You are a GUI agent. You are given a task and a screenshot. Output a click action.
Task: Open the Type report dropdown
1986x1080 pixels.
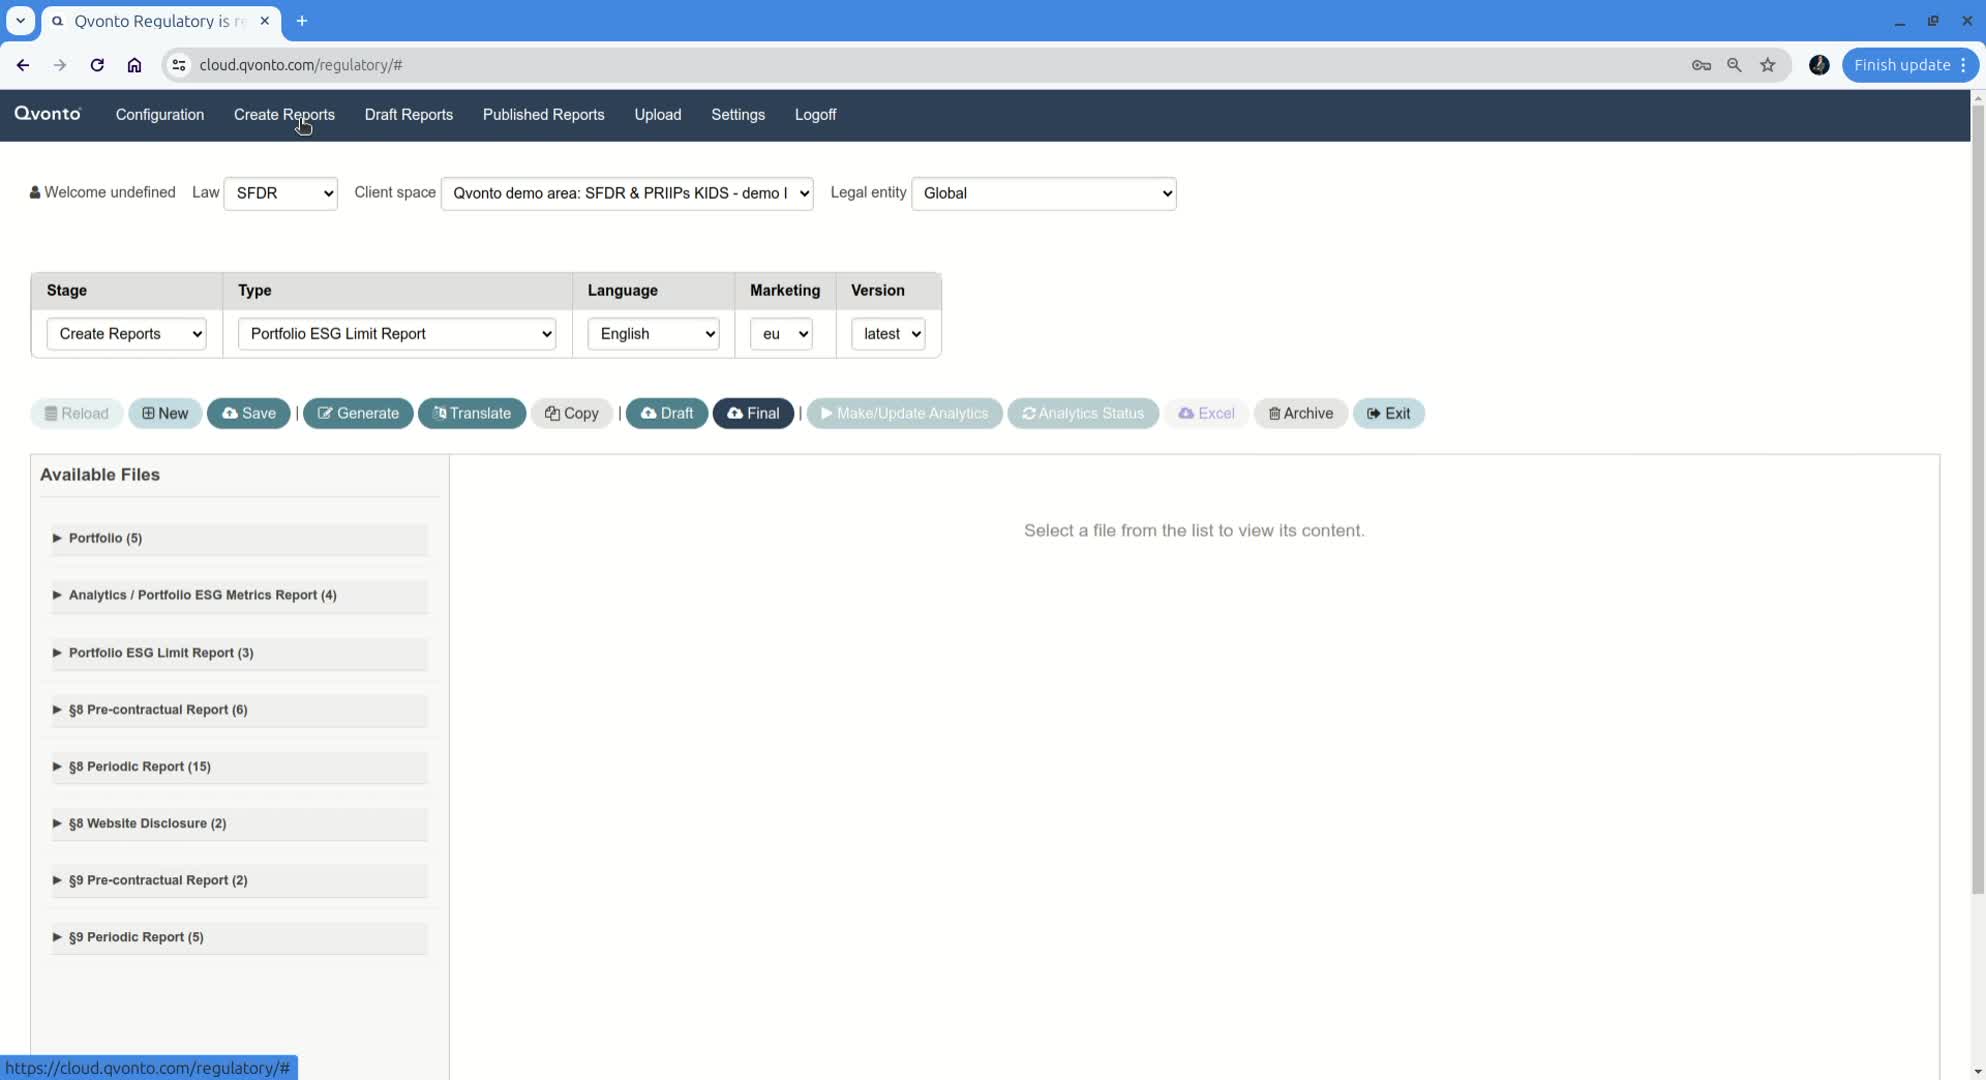click(397, 334)
